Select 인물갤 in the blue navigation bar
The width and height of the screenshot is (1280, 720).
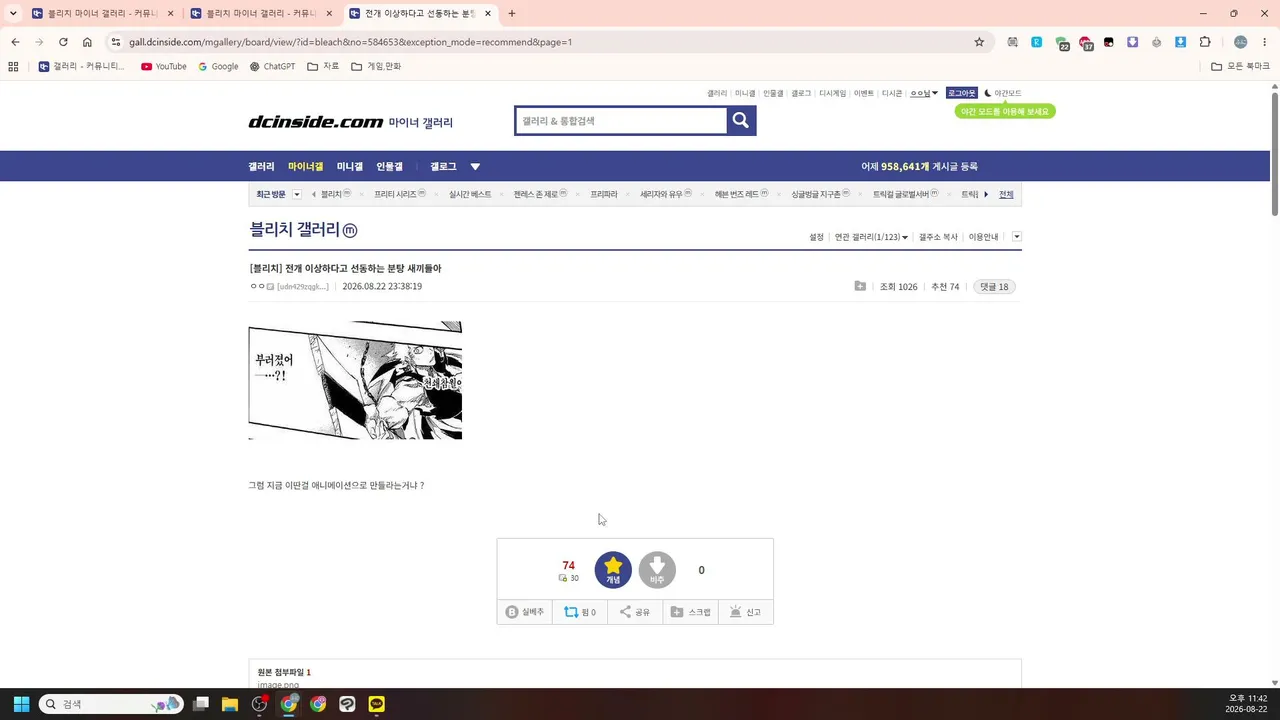pos(390,167)
